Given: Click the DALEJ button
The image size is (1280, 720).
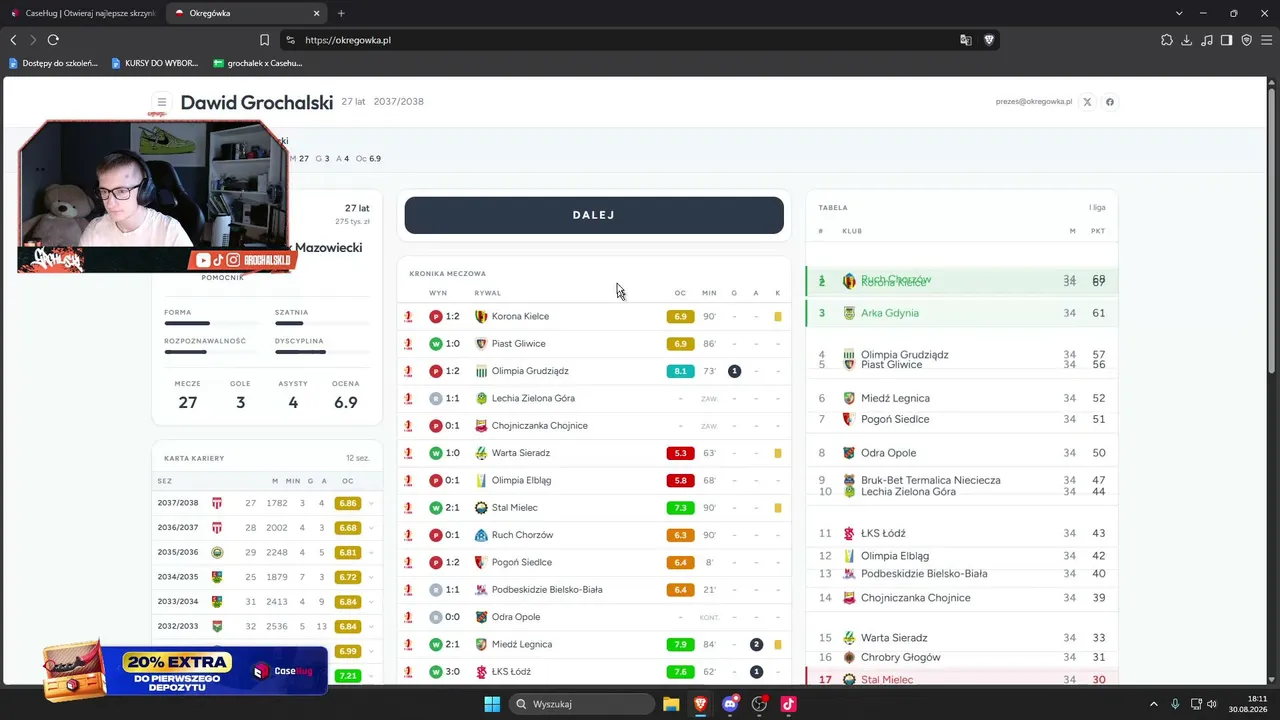Looking at the screenshot, I should [594, 215].
